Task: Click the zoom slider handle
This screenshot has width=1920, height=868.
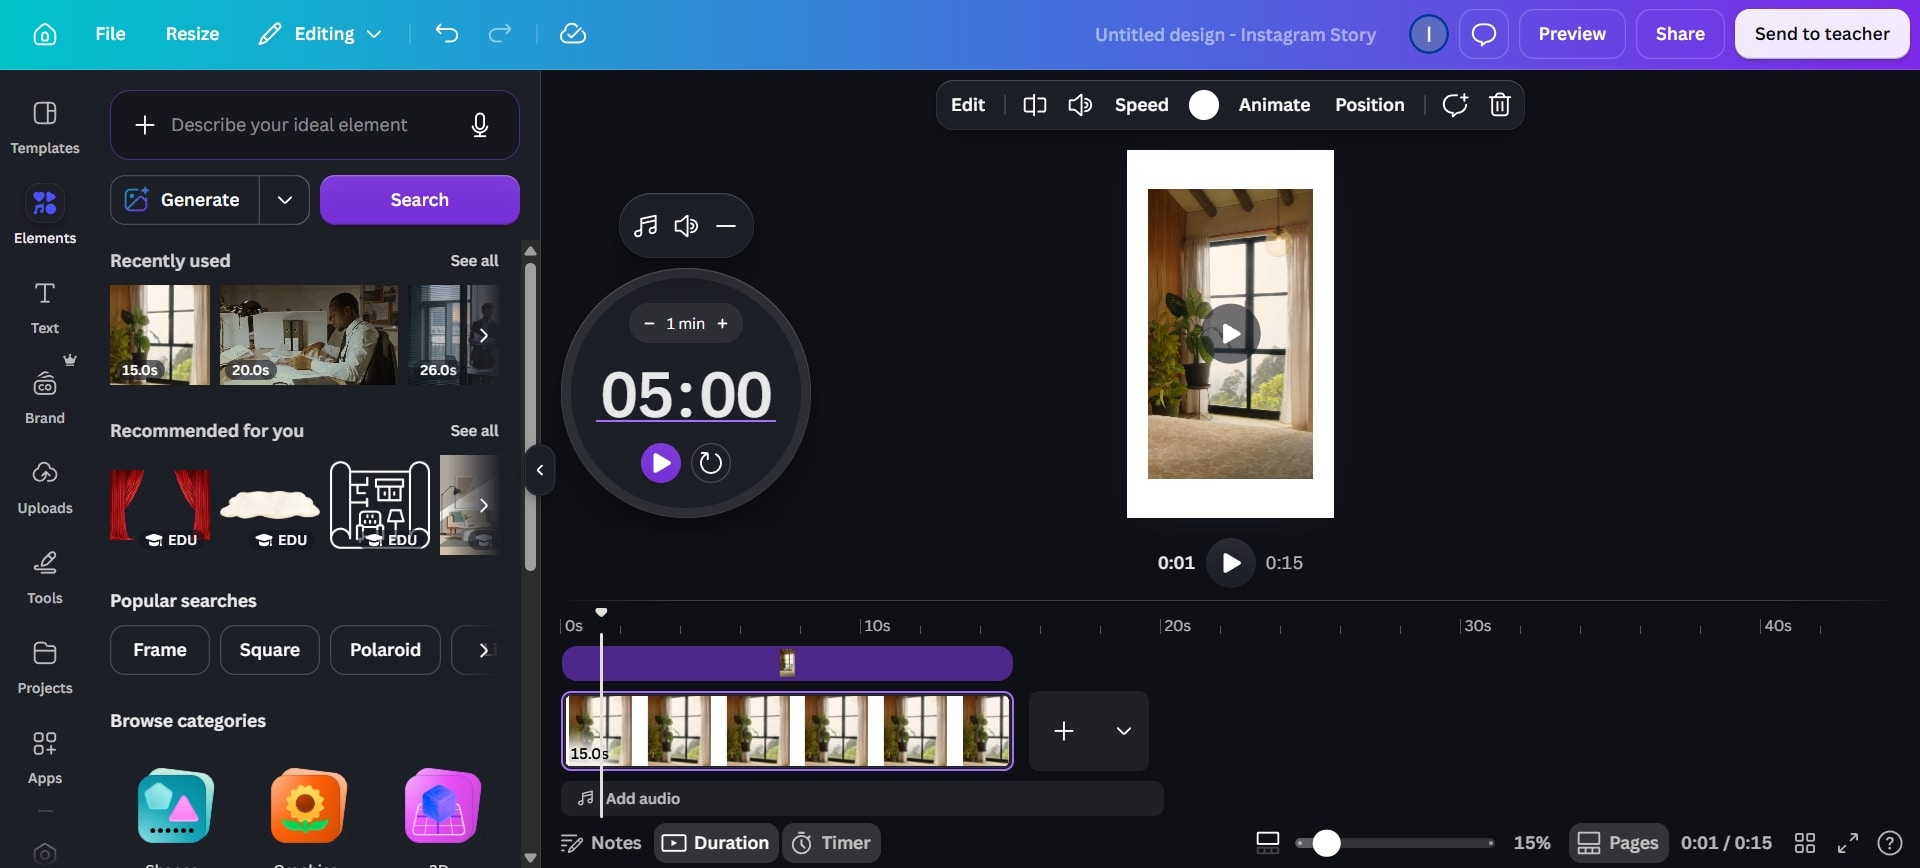Action: [1326, 843]
